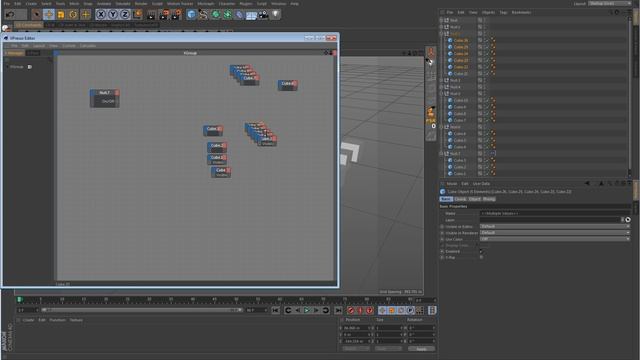Open the Layout selector dropdown

coord(610,3)
